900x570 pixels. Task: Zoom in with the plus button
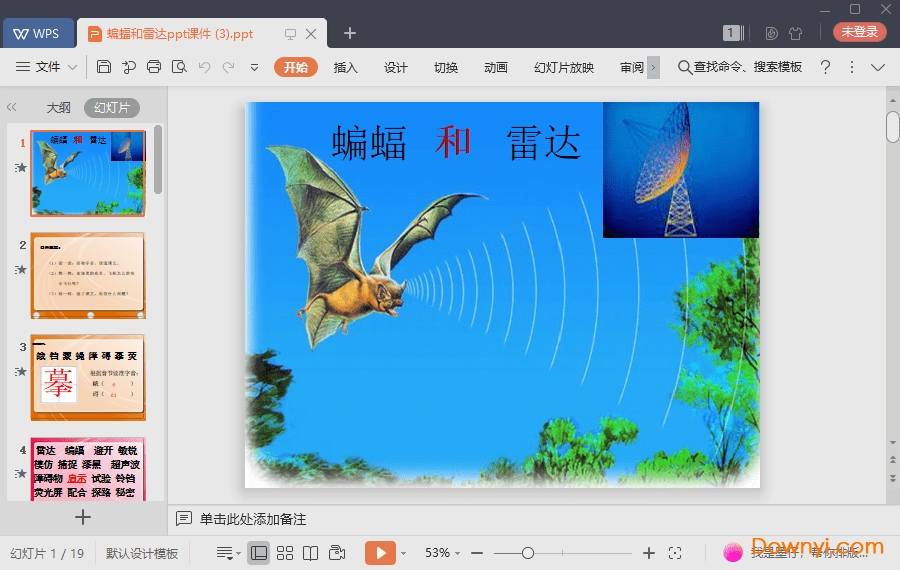(649, 553)
